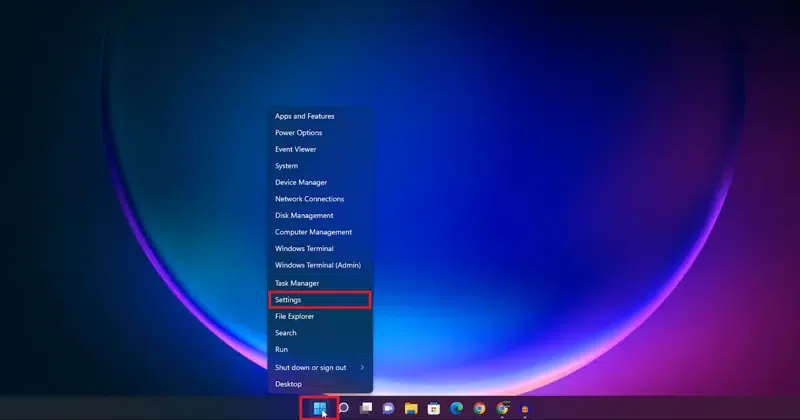800x420 pixels.
Task: Click the Windows Start button
Action: click(320, 408)
